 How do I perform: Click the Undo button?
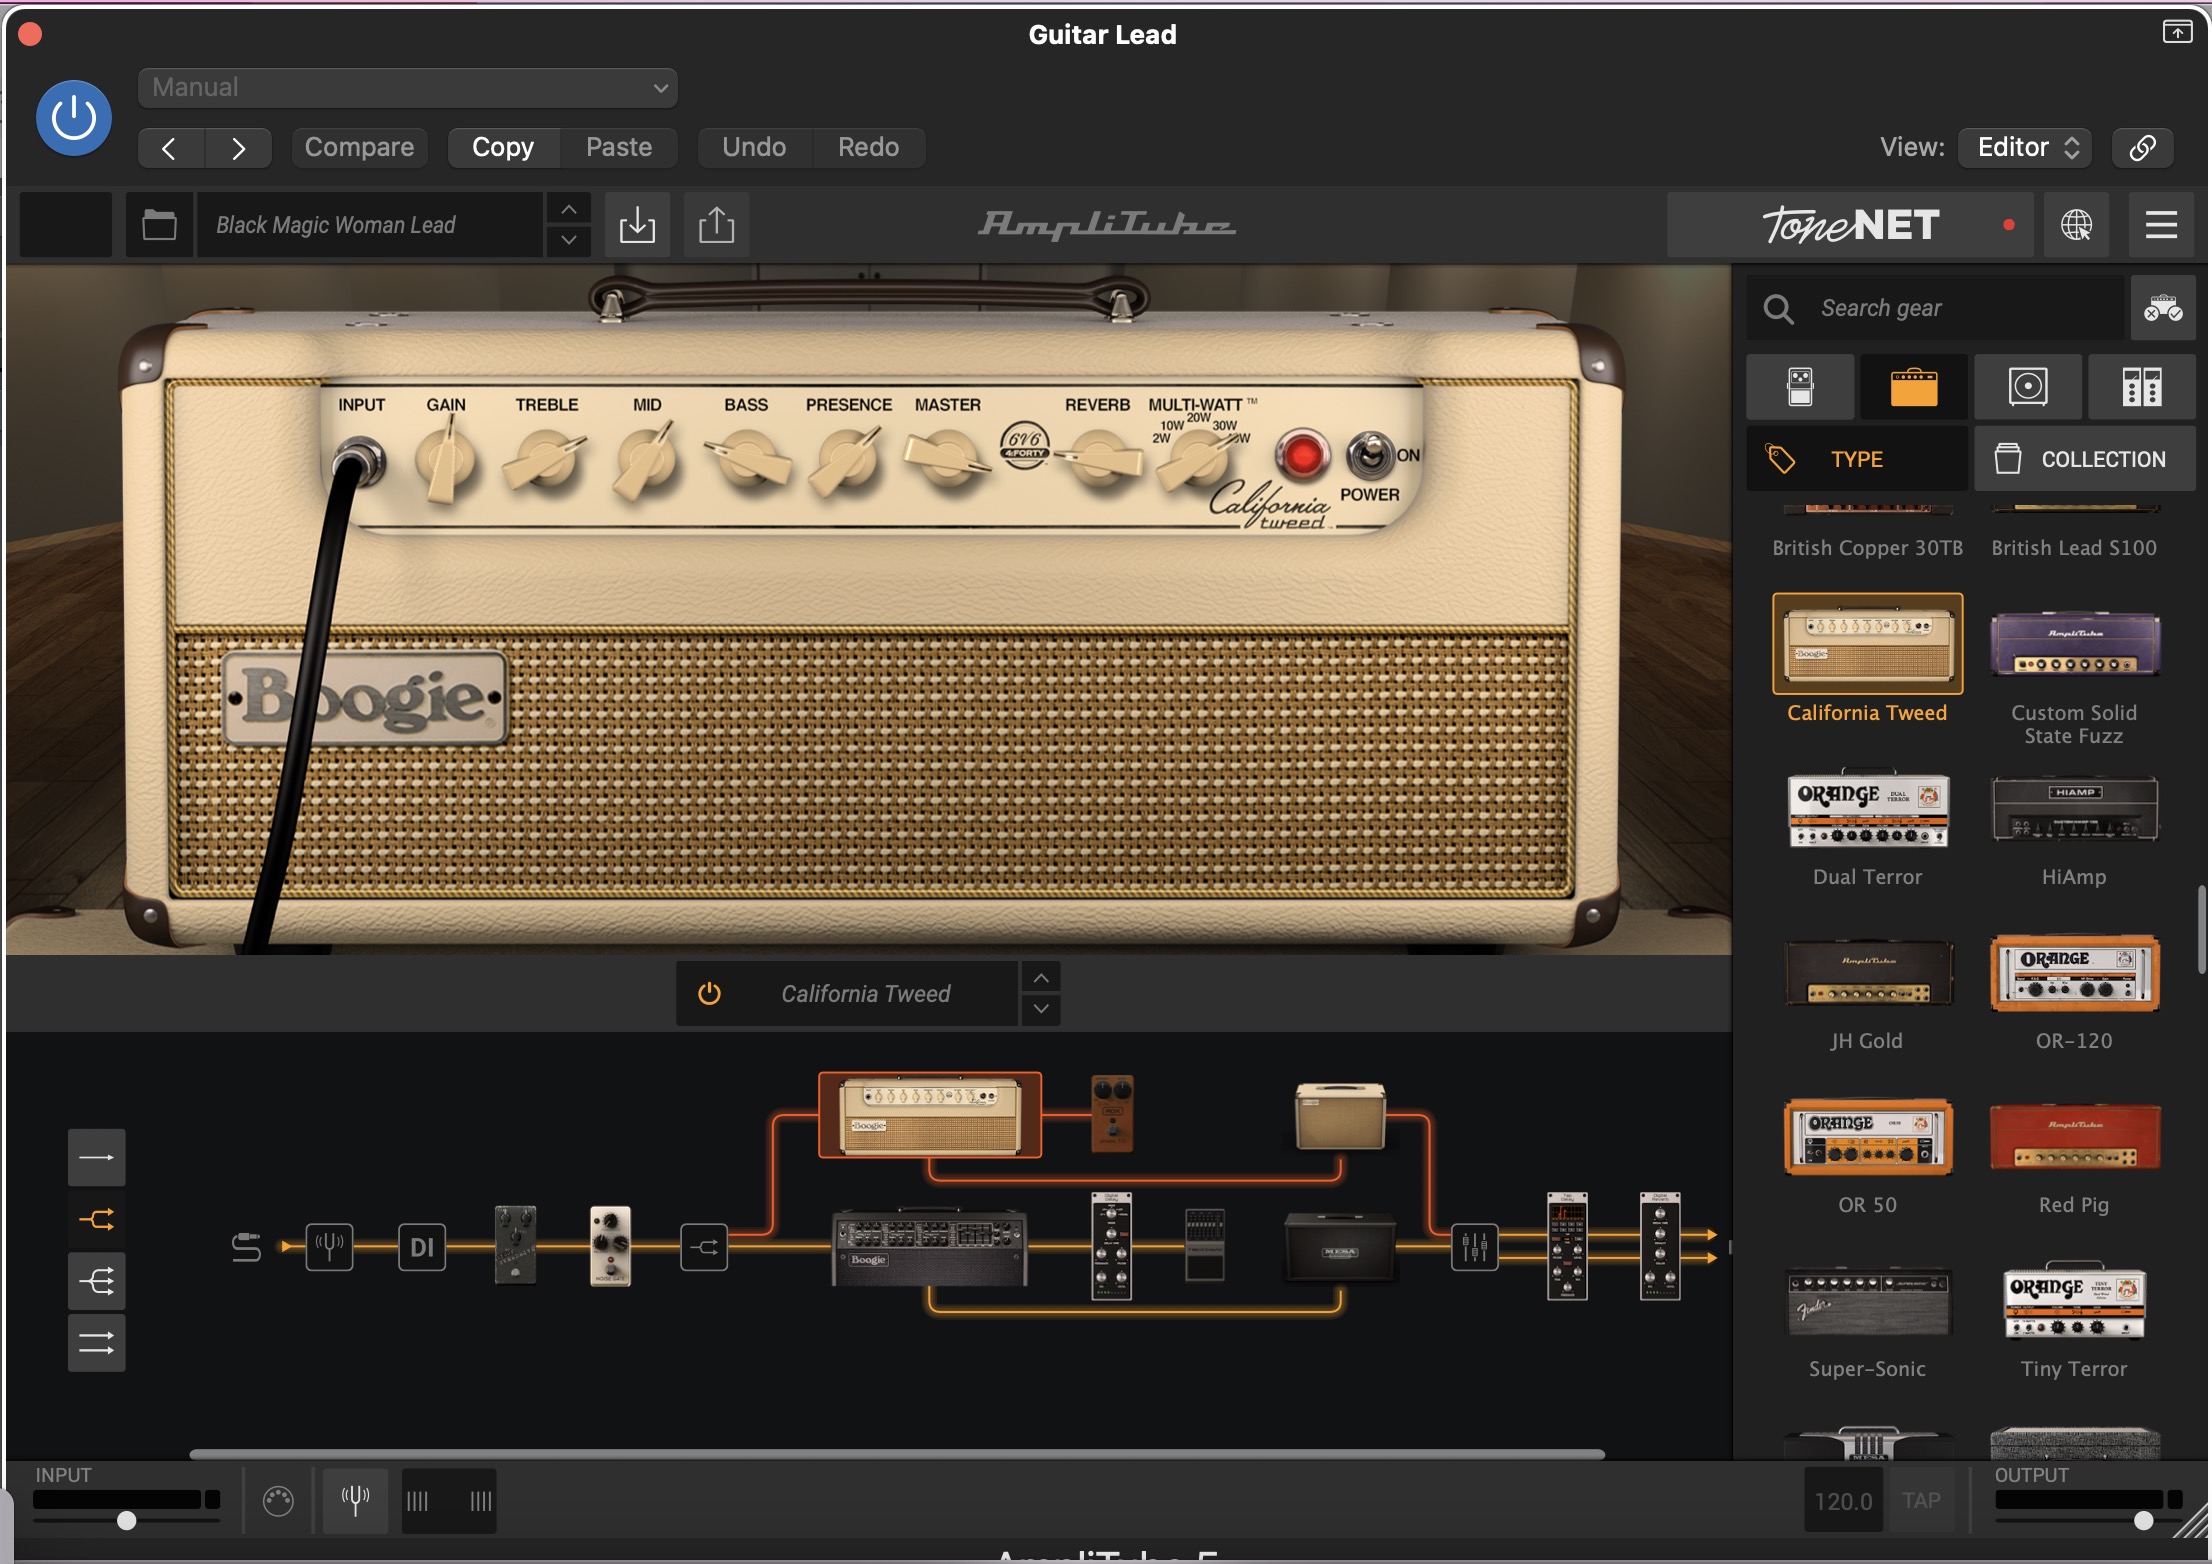click(x=754, y=147)
